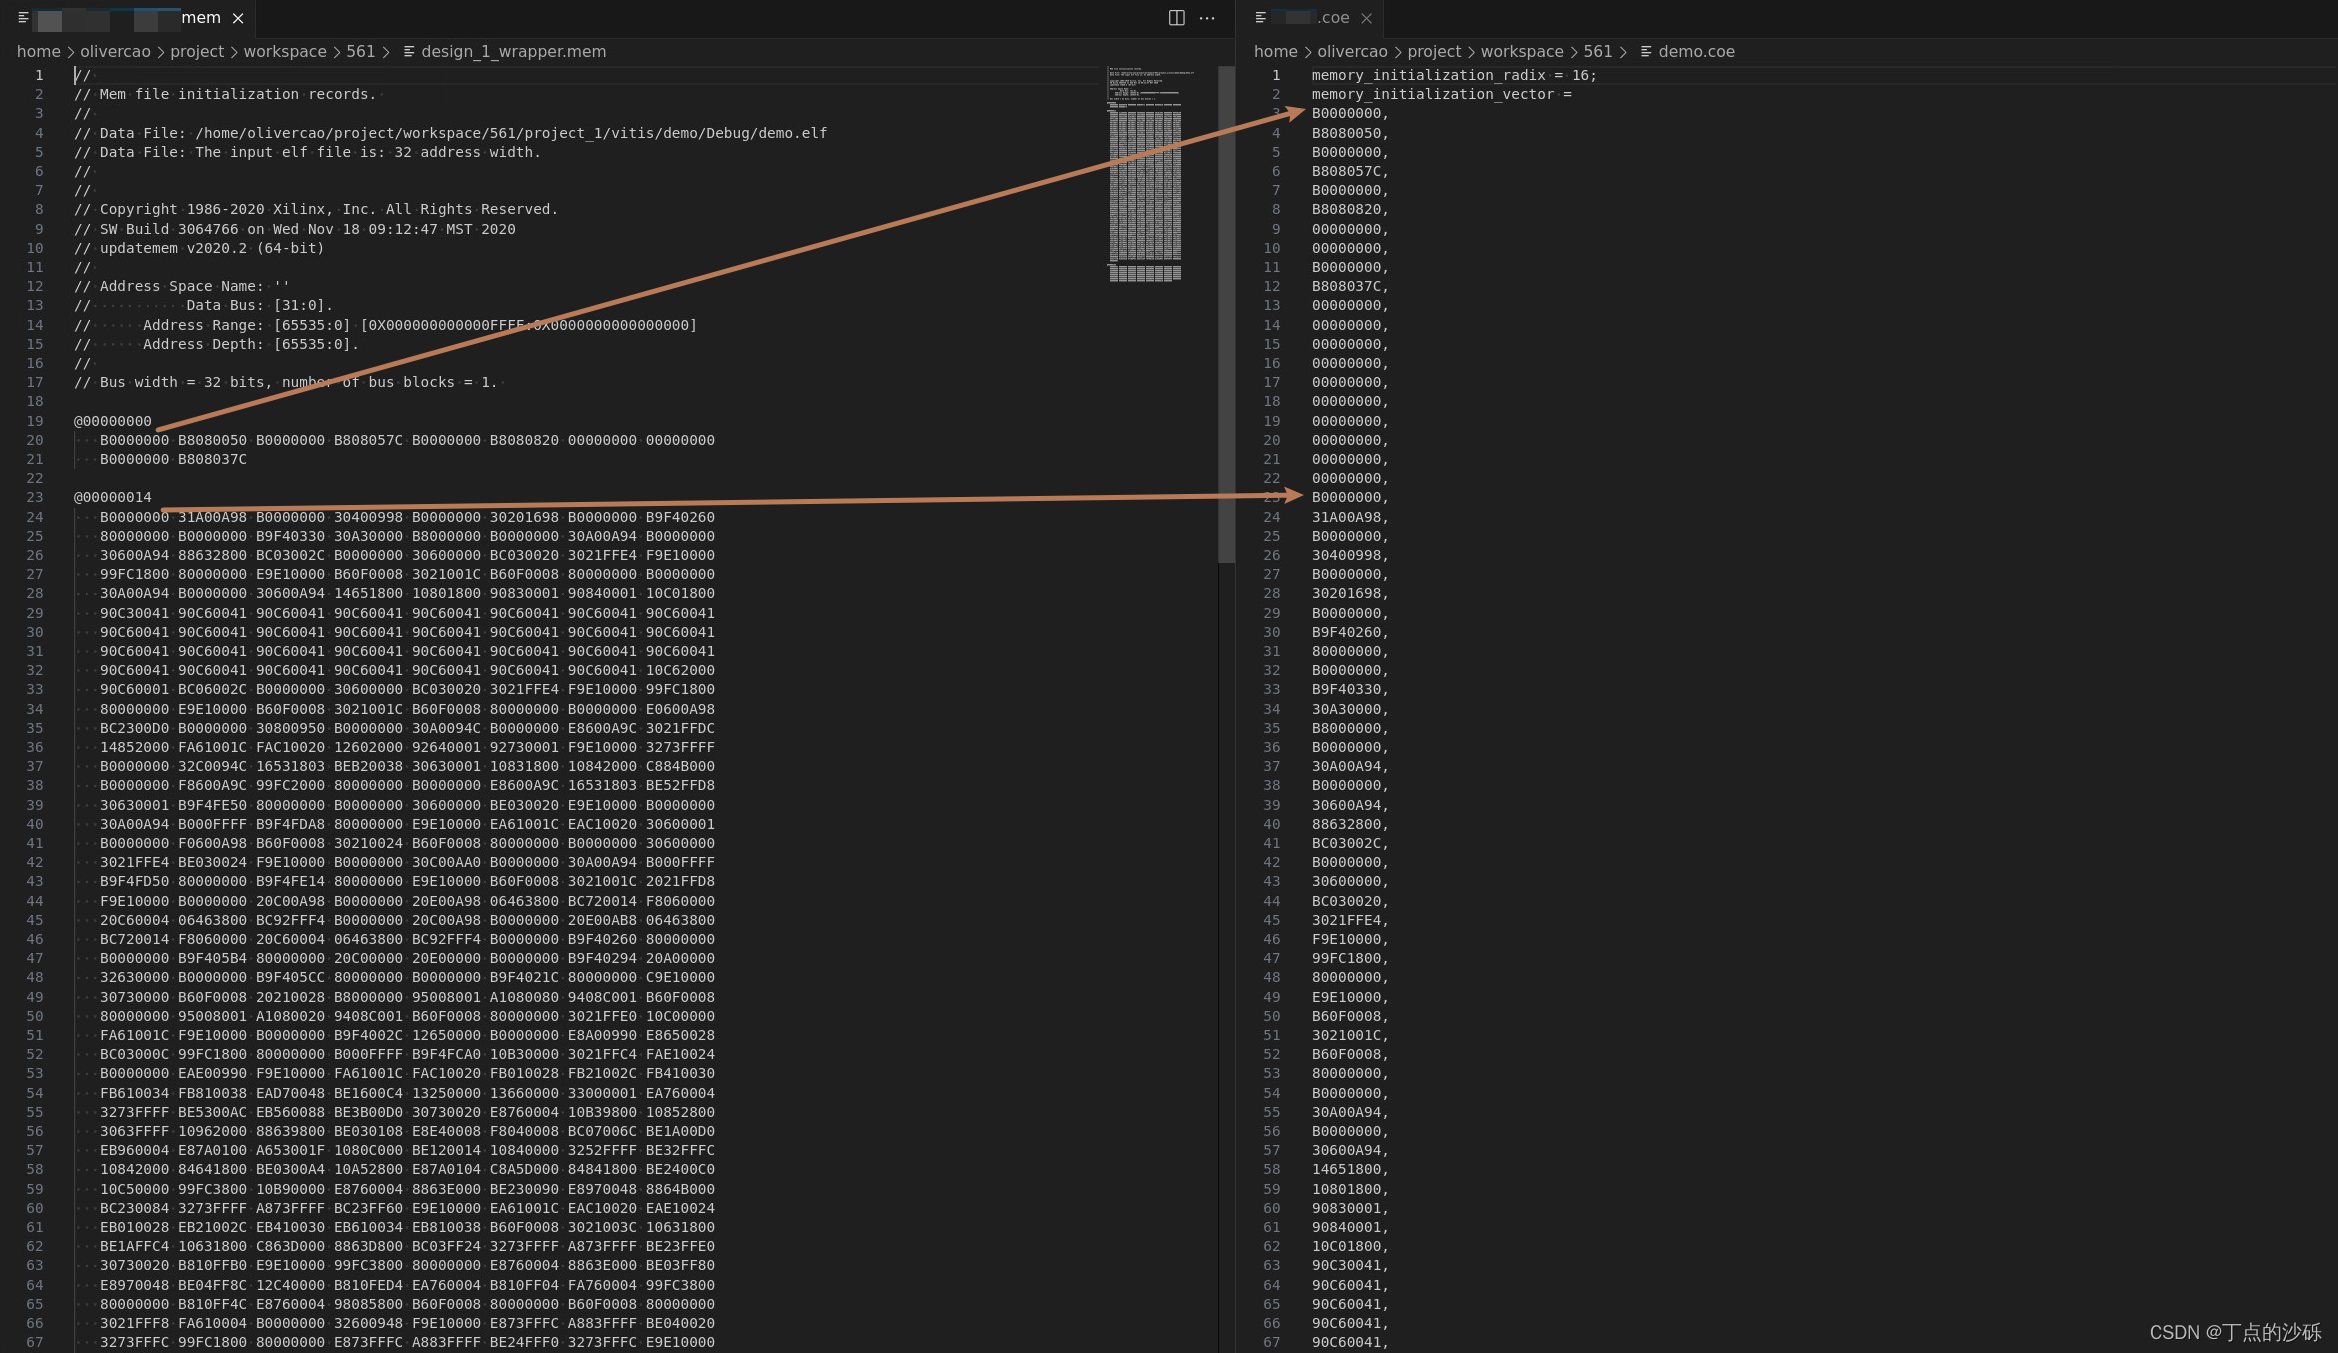Click the file icon on the .mem tab
The height and width of the screenshot is (1353, 2338).
(23, 18)
